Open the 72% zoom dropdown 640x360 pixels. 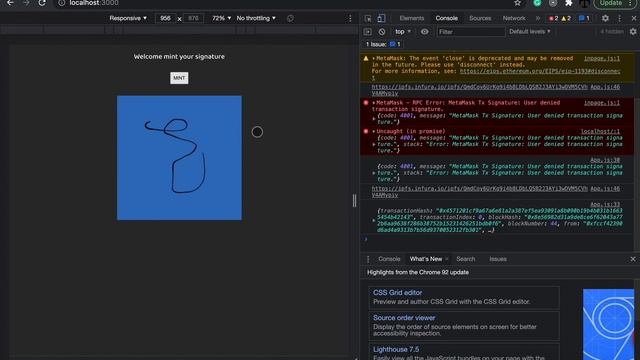click(221, 18)
